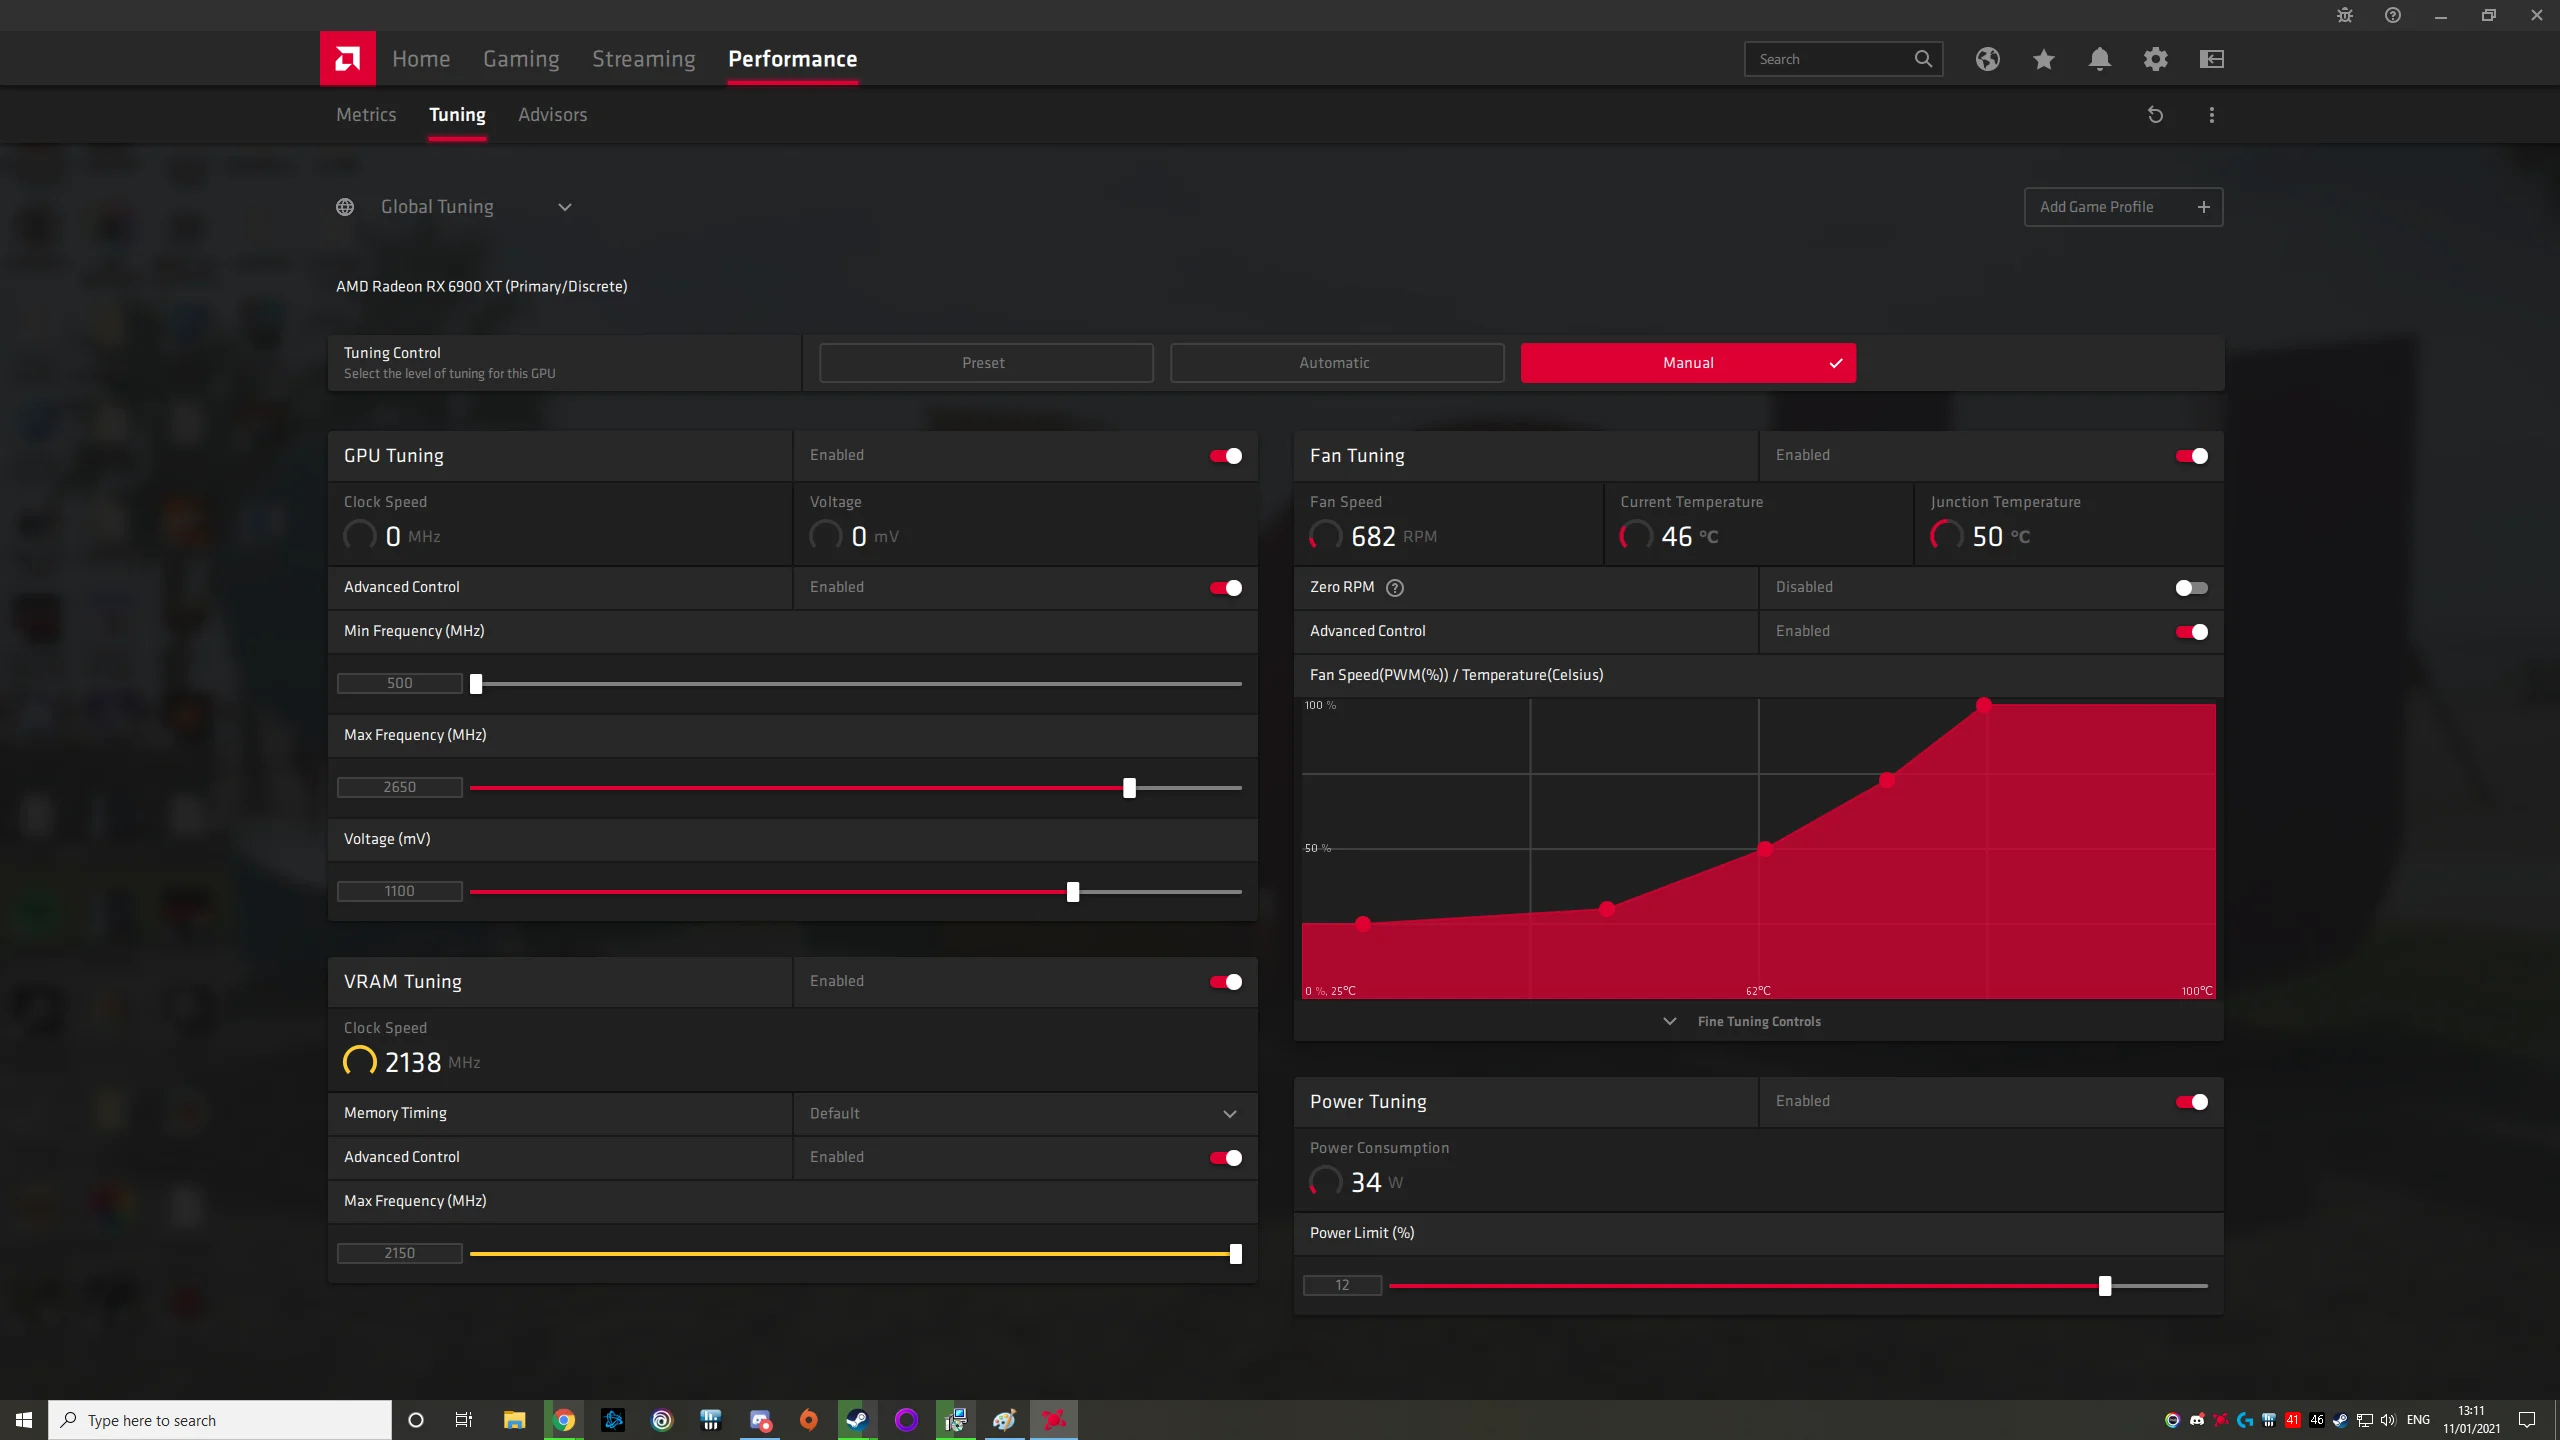The height and width of the screenshot is (1440, 2560).
Task: Click Add Game Profile button
Action: tap(2123, 207)
